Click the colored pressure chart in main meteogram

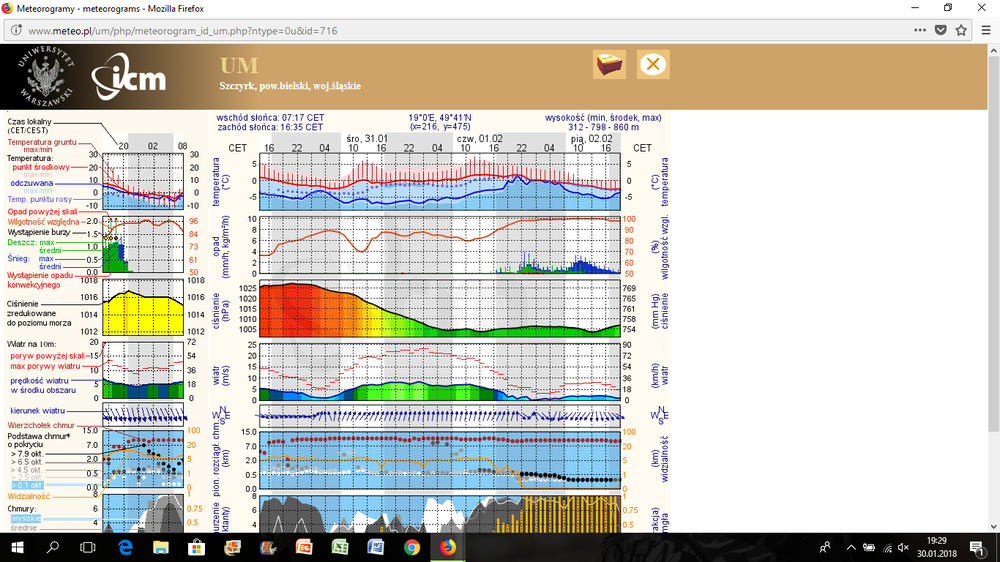(x=440, y=310)
